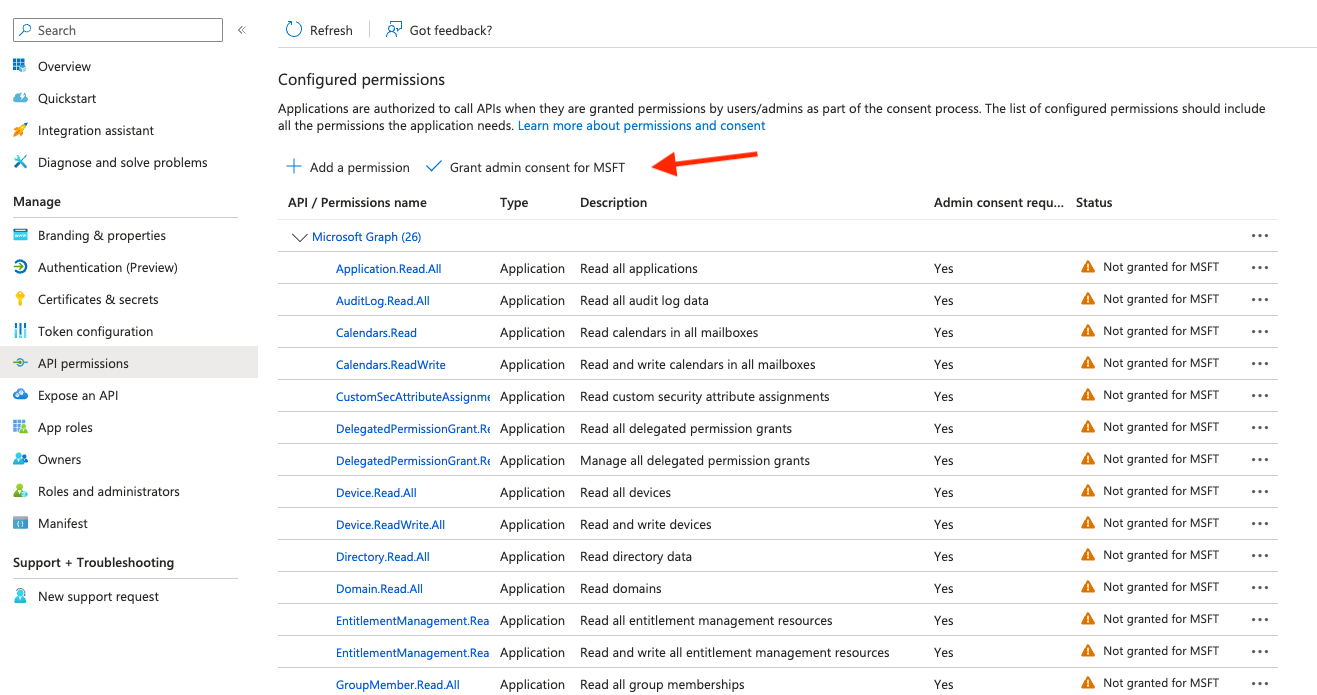Click the Refresh circular arrow icon
This screenshot has width=1317, height=695.
(x=294, y=30)
